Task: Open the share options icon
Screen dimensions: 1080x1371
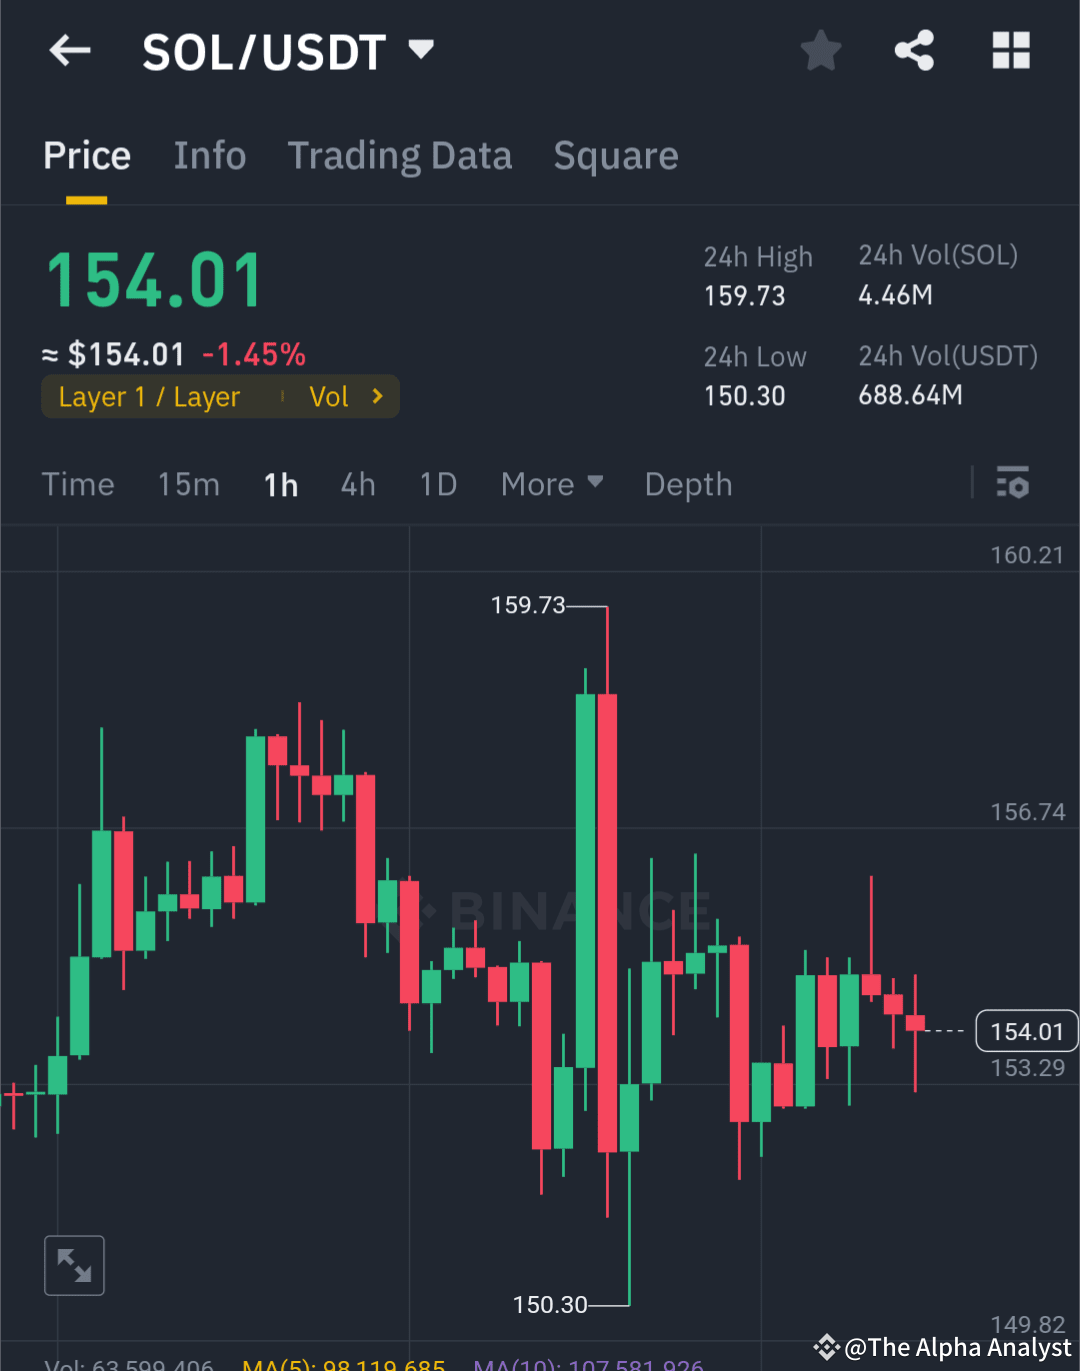Action: 913,50
